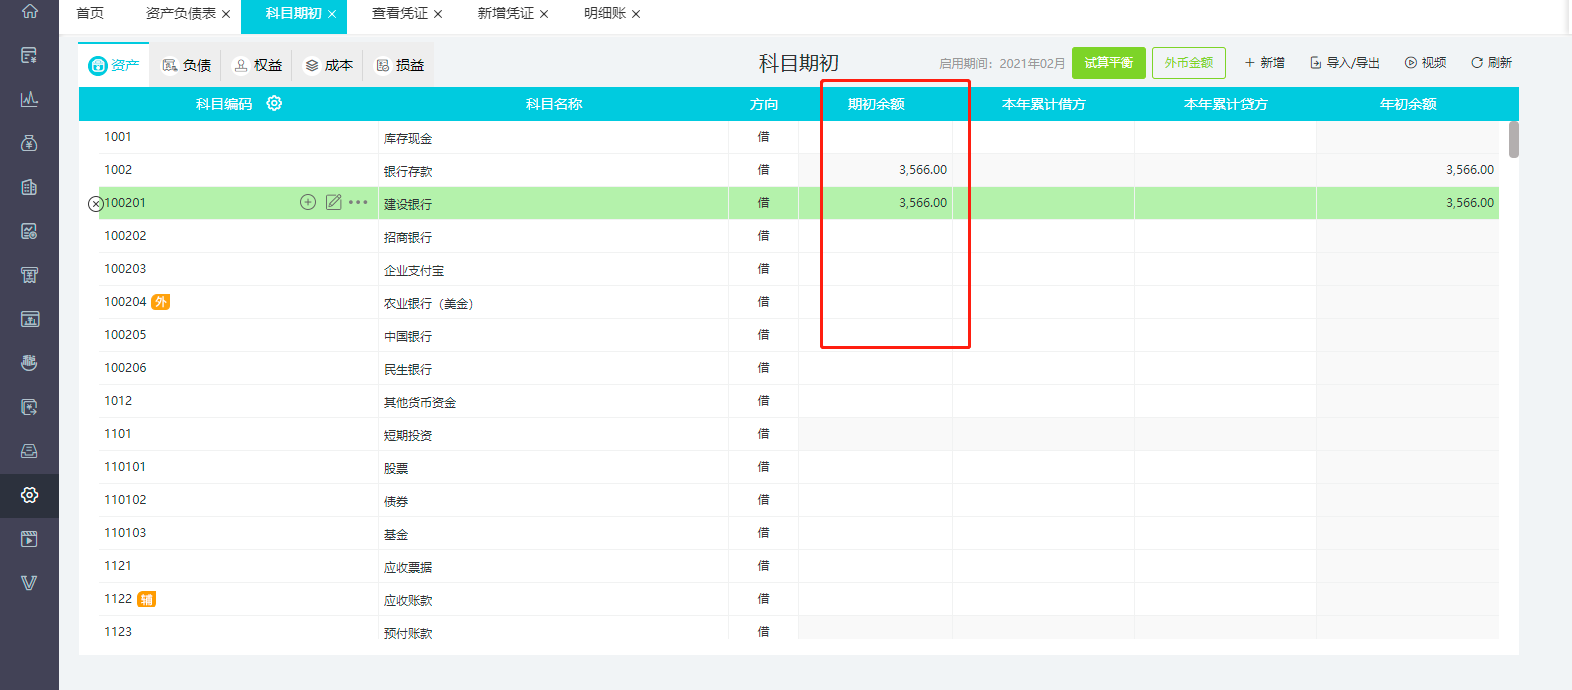The height and width of the screenshot is (690, 1572).
Task: Select the 权益 category tab
Action: coord(258,65)
